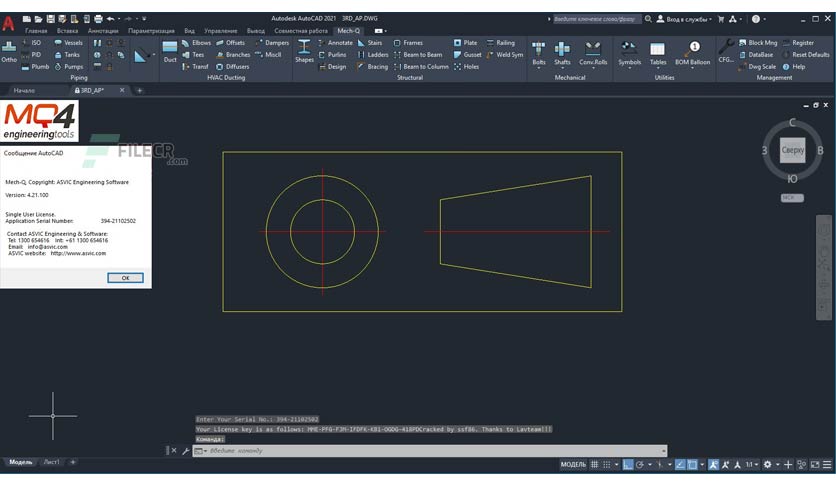
Task: Toggle grid display in status bar
Action: pyautogui.click(x=594, y=465)
